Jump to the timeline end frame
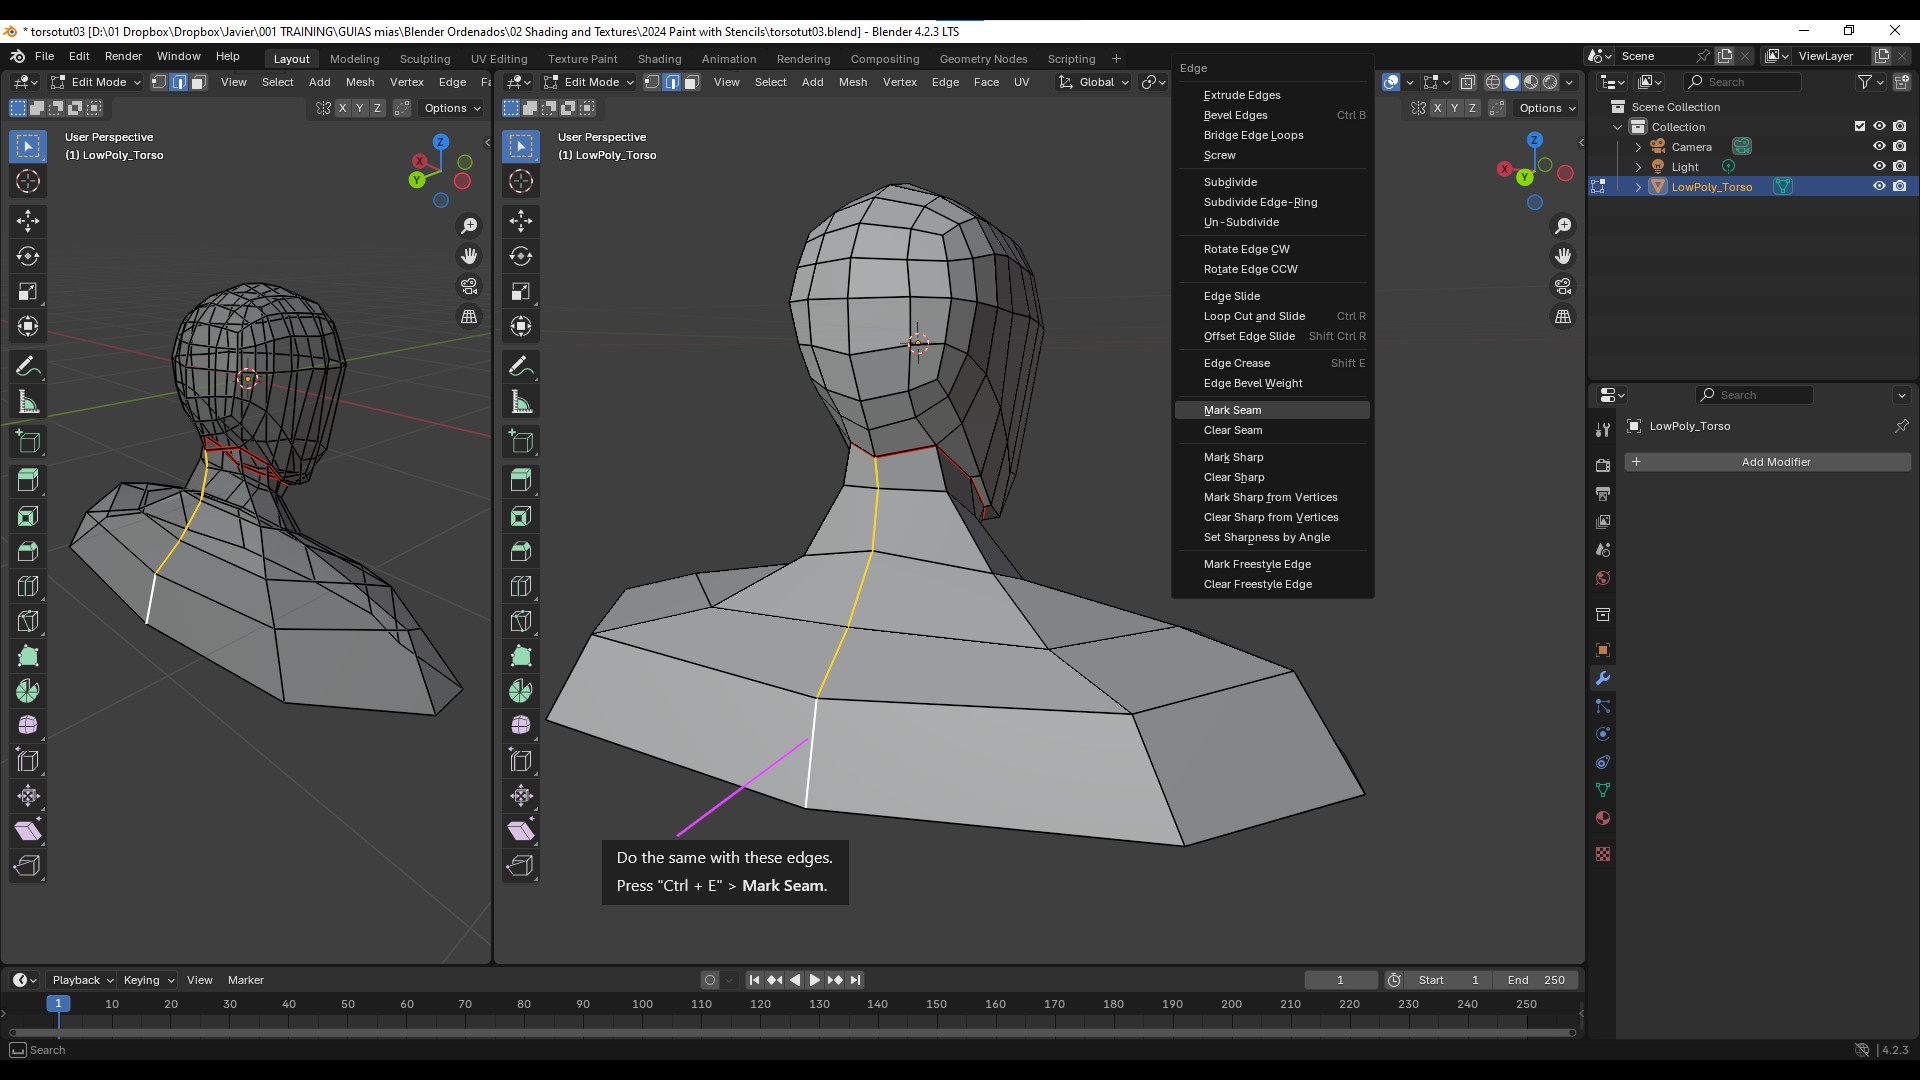The image size is (1920, 1080). (x=855, y=980)
